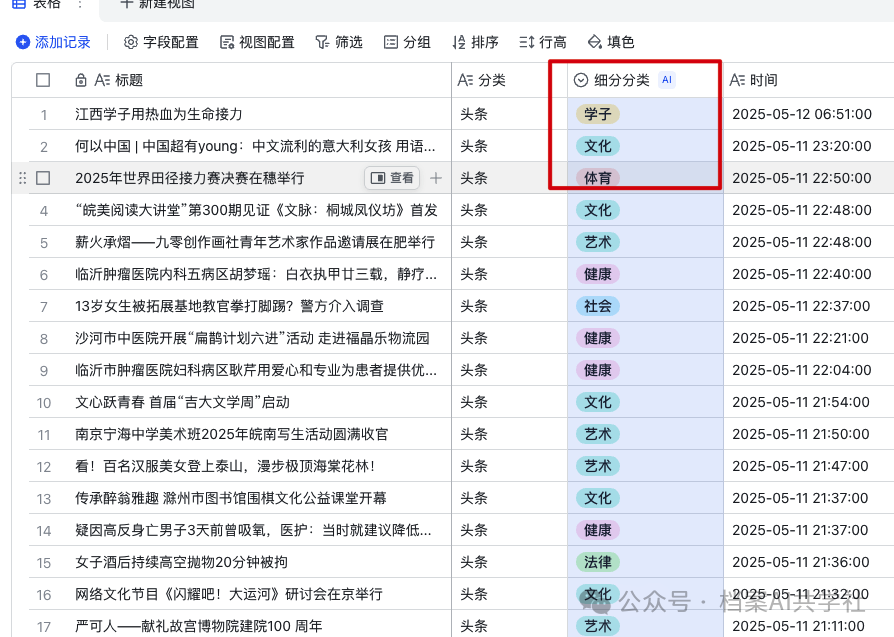
Task: Tick the select-all checkbox in header
Action: pyautogui.click(x=43, y=80)
